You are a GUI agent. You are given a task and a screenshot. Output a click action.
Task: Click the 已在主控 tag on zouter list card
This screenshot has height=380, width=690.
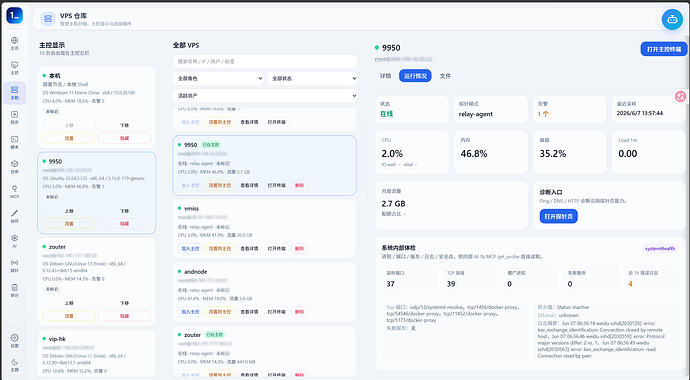tap(215, 335)
